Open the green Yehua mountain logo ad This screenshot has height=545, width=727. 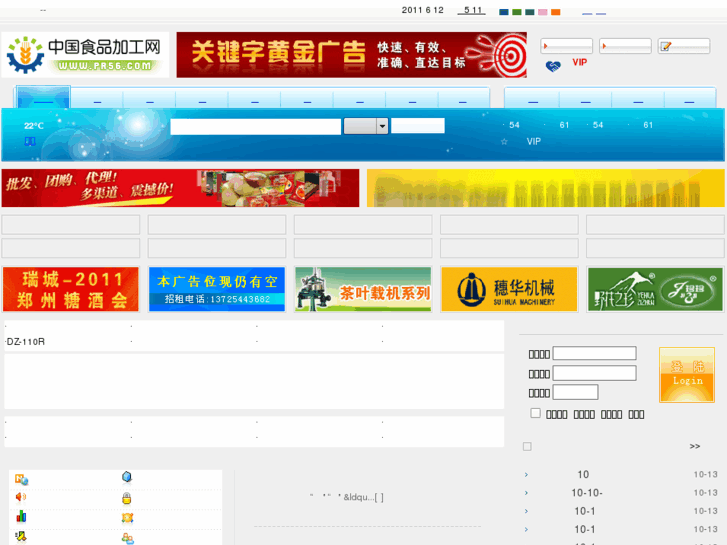click(x=655, y=289)
